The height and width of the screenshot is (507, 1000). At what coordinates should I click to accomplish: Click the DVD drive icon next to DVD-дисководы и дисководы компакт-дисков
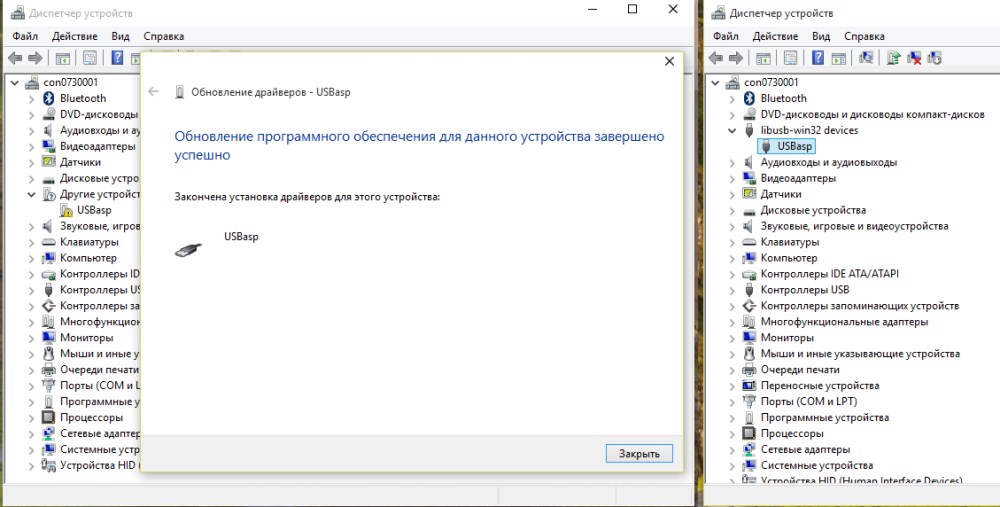pos(749,114)
